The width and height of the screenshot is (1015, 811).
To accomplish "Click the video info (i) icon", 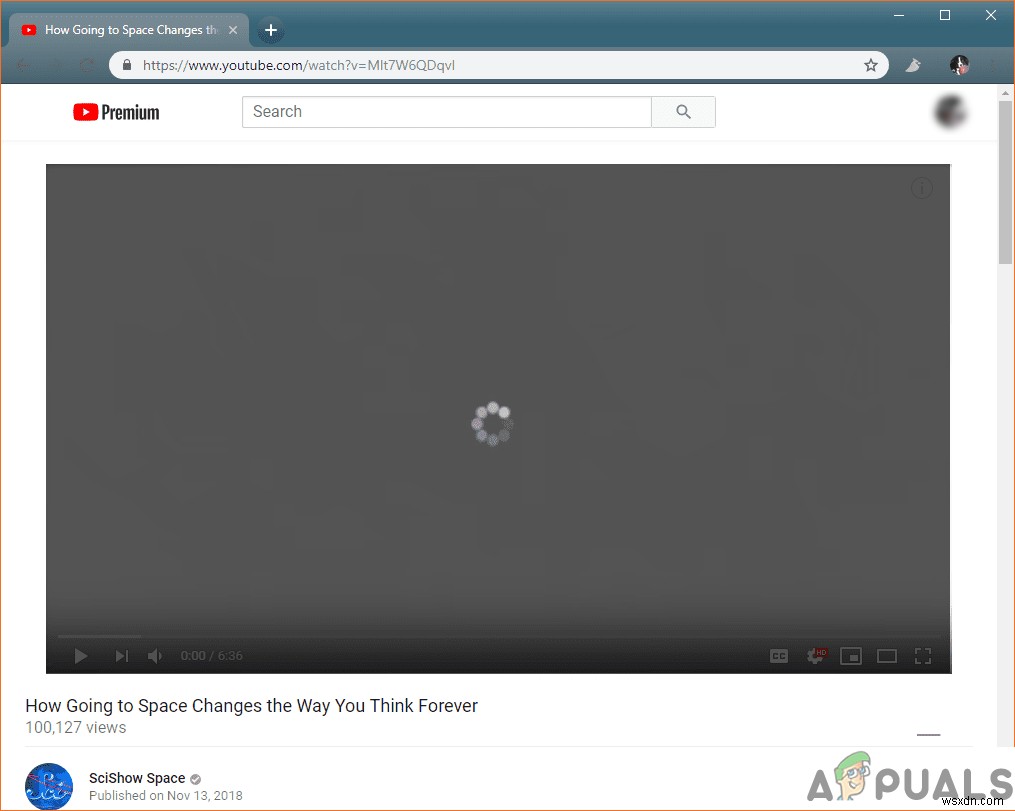I will pyautogui.click(x=921, y=188).
